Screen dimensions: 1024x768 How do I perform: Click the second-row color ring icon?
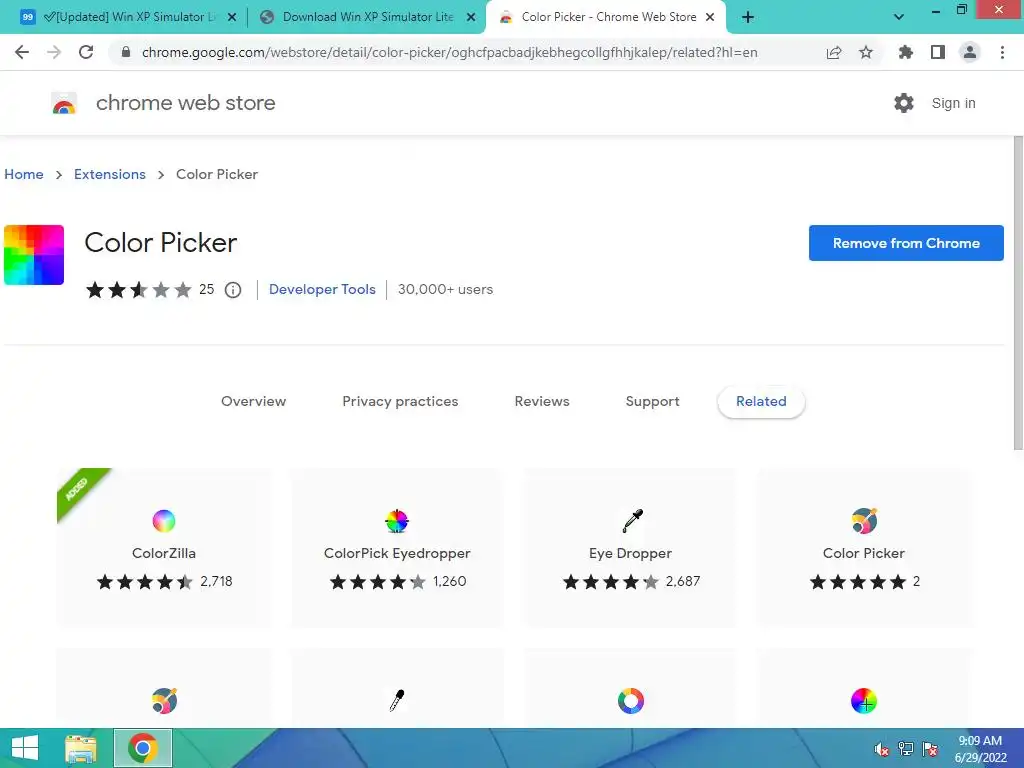(x=631, y=701)
